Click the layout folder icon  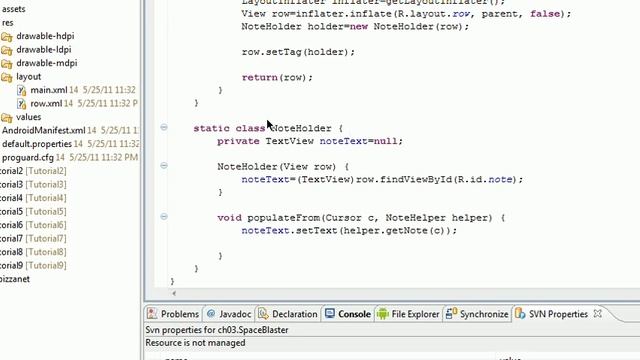7,78
